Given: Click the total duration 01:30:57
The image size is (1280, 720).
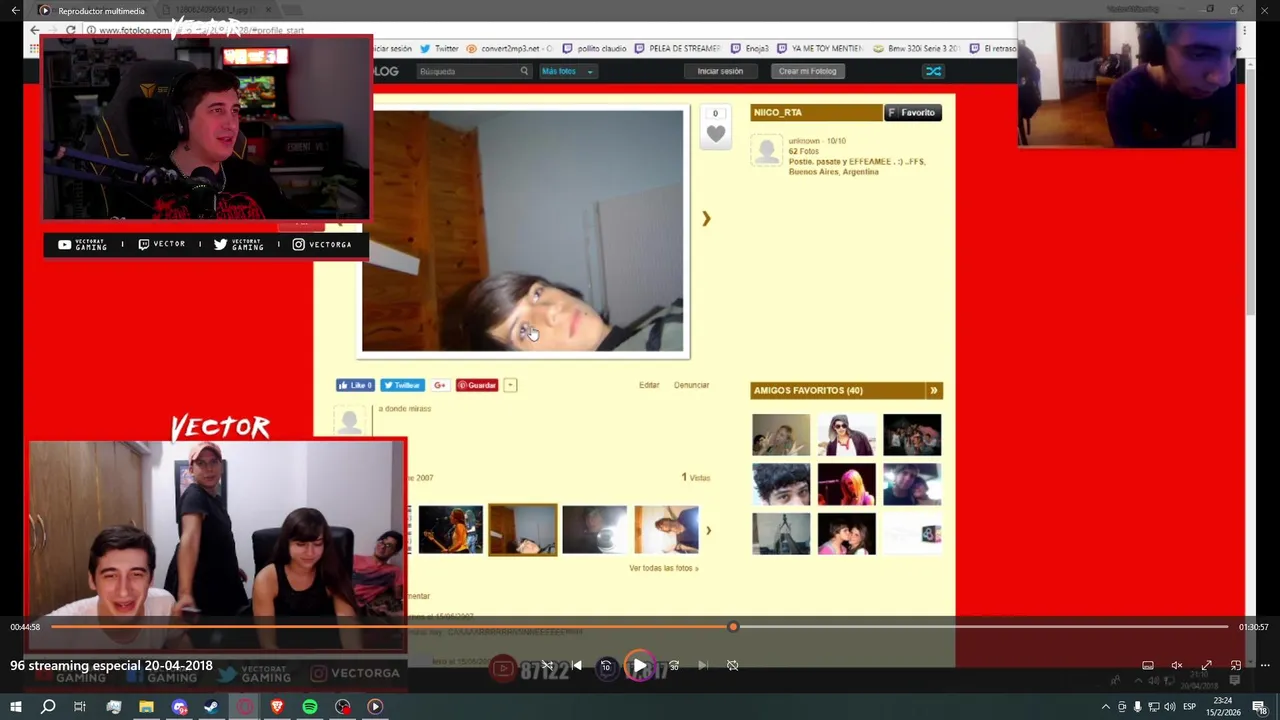Looking at the screenshot, I should coord(1254,627).
